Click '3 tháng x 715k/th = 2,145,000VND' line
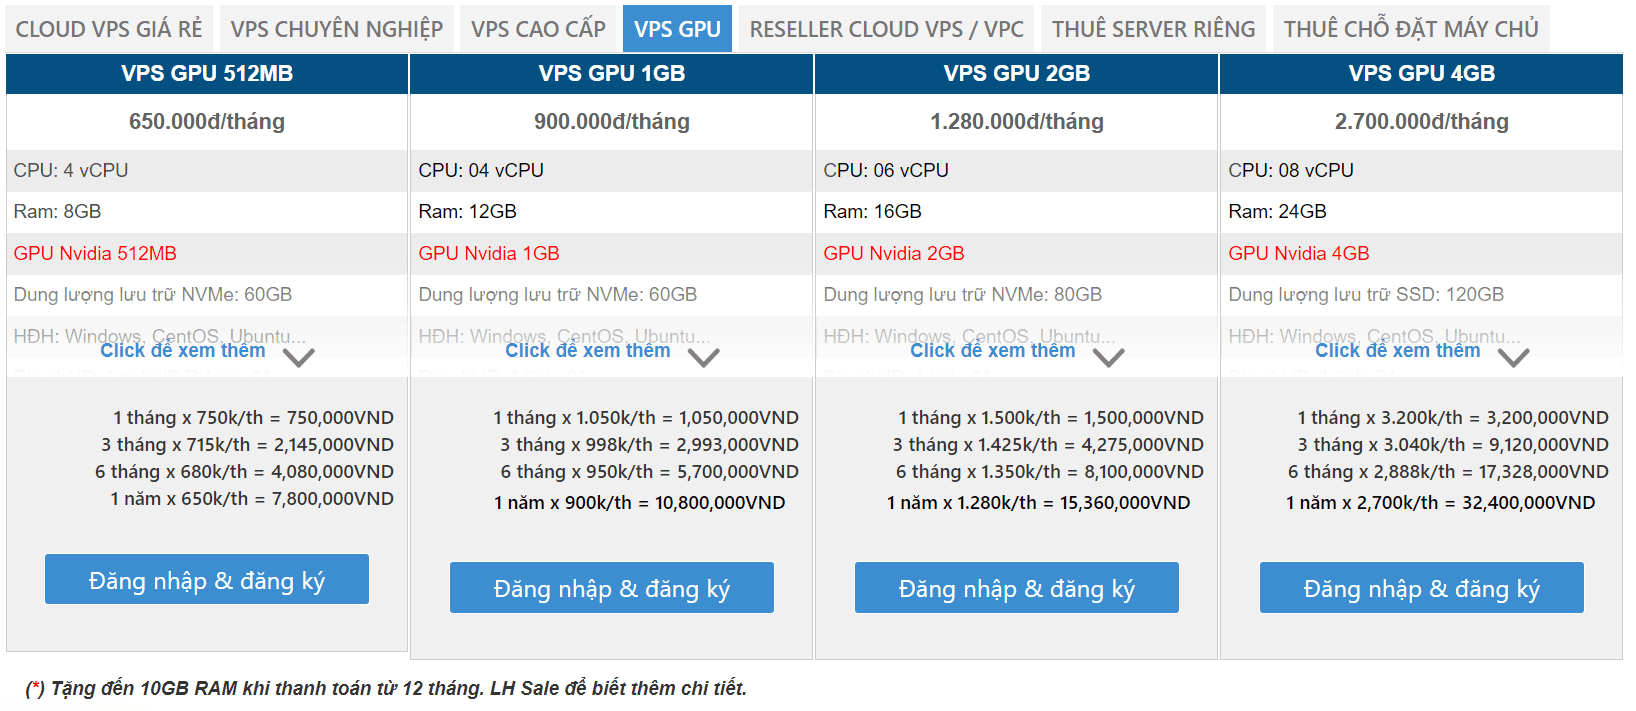 247,445
